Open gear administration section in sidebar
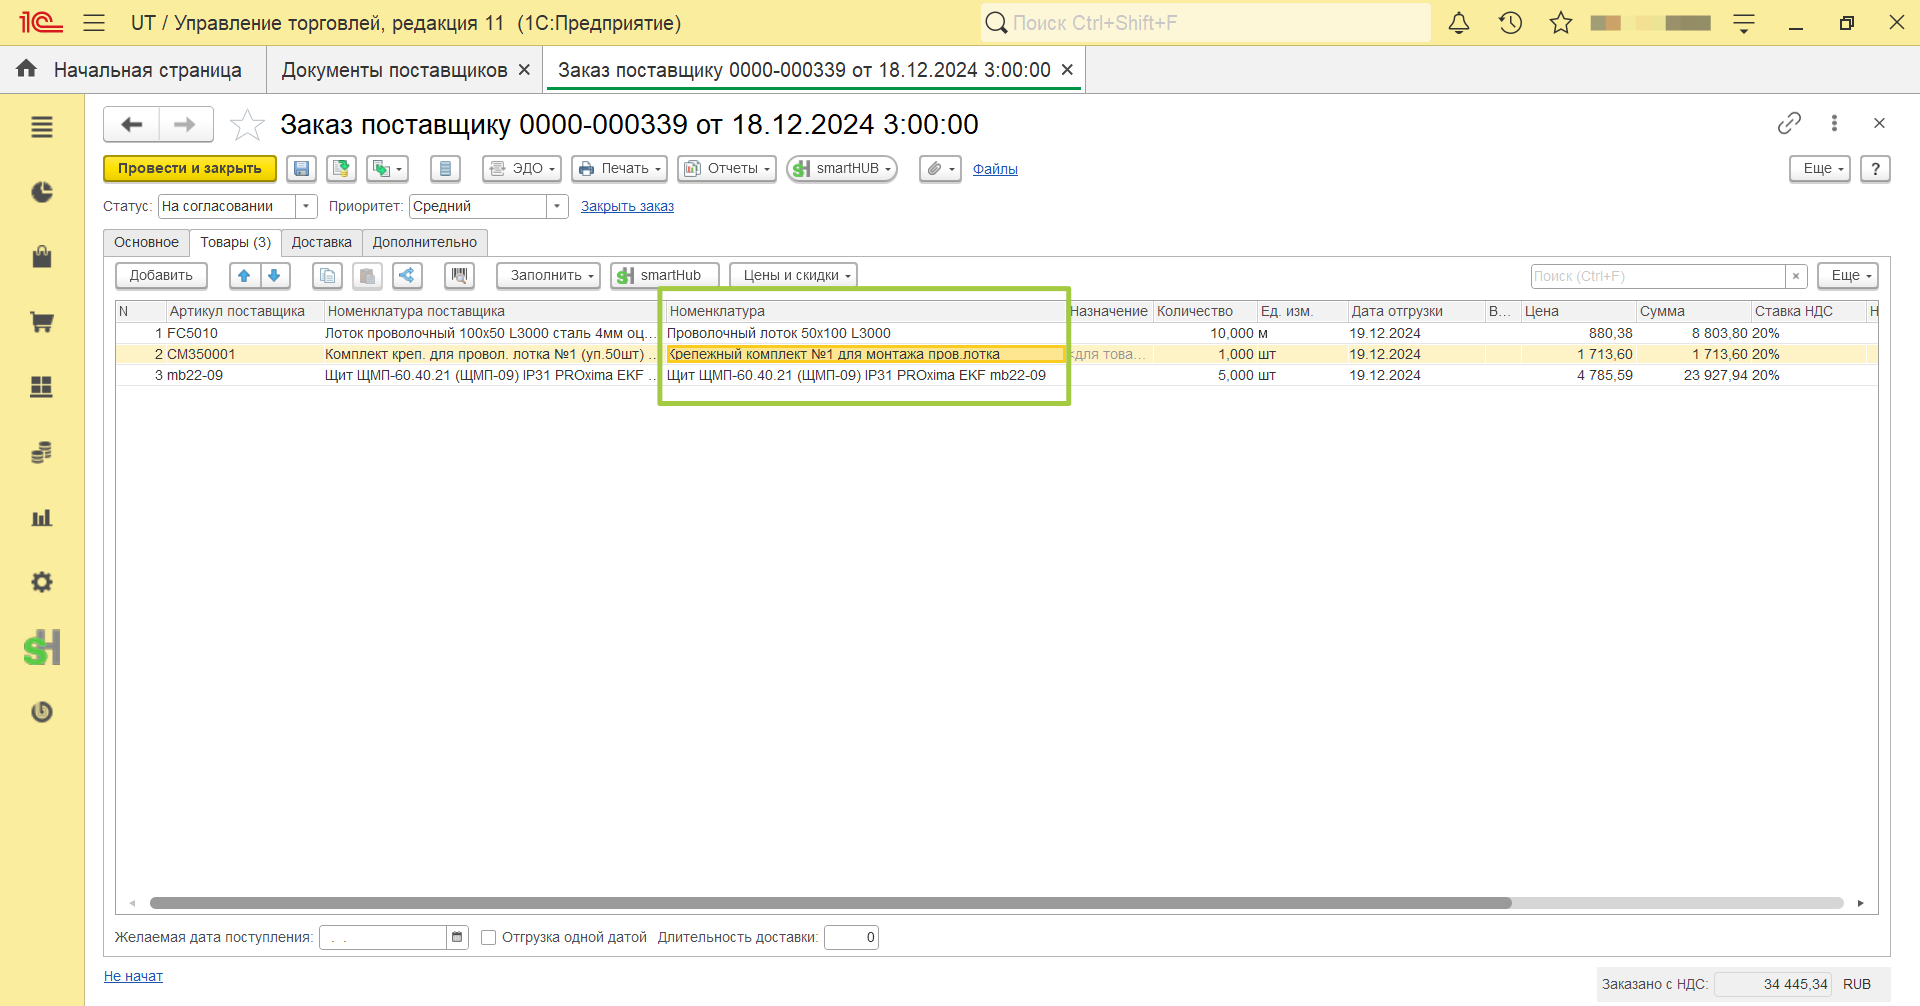 pos(42,582)
